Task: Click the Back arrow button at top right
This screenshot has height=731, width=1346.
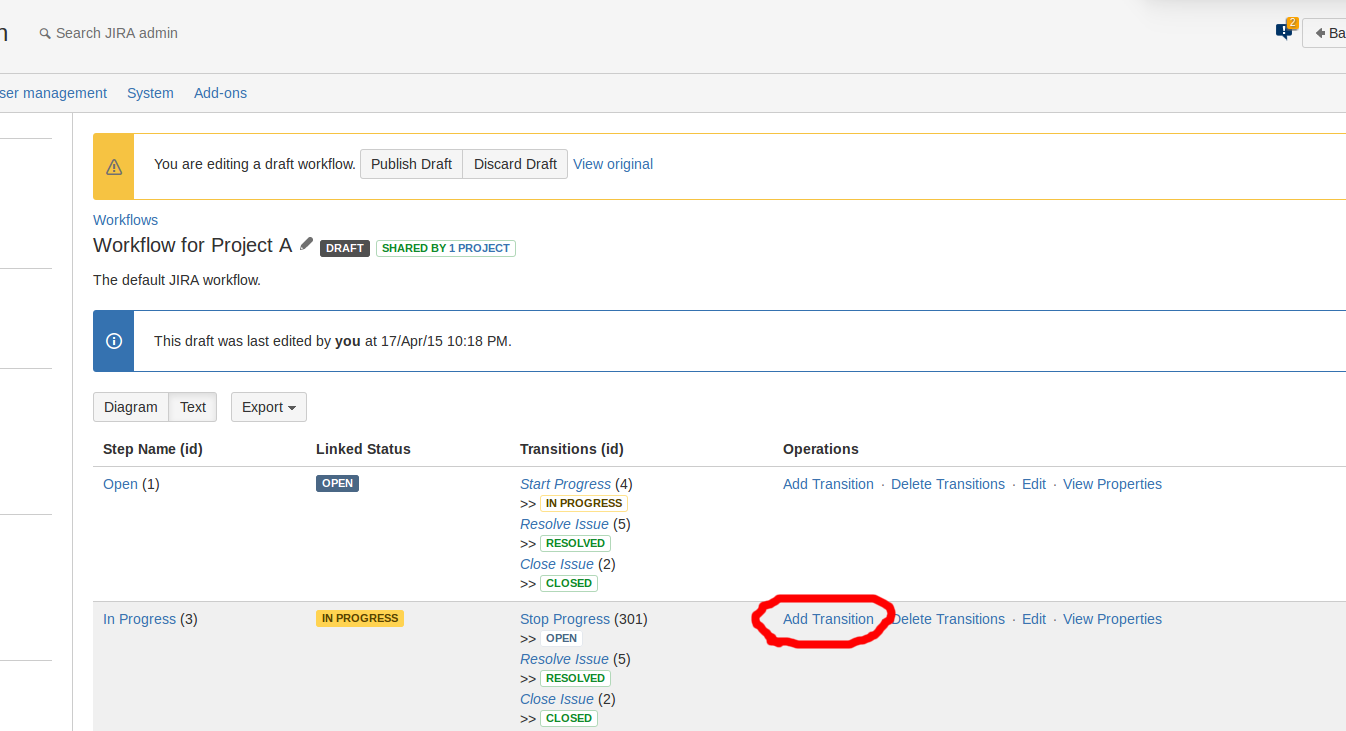Action: point(1322,32)
